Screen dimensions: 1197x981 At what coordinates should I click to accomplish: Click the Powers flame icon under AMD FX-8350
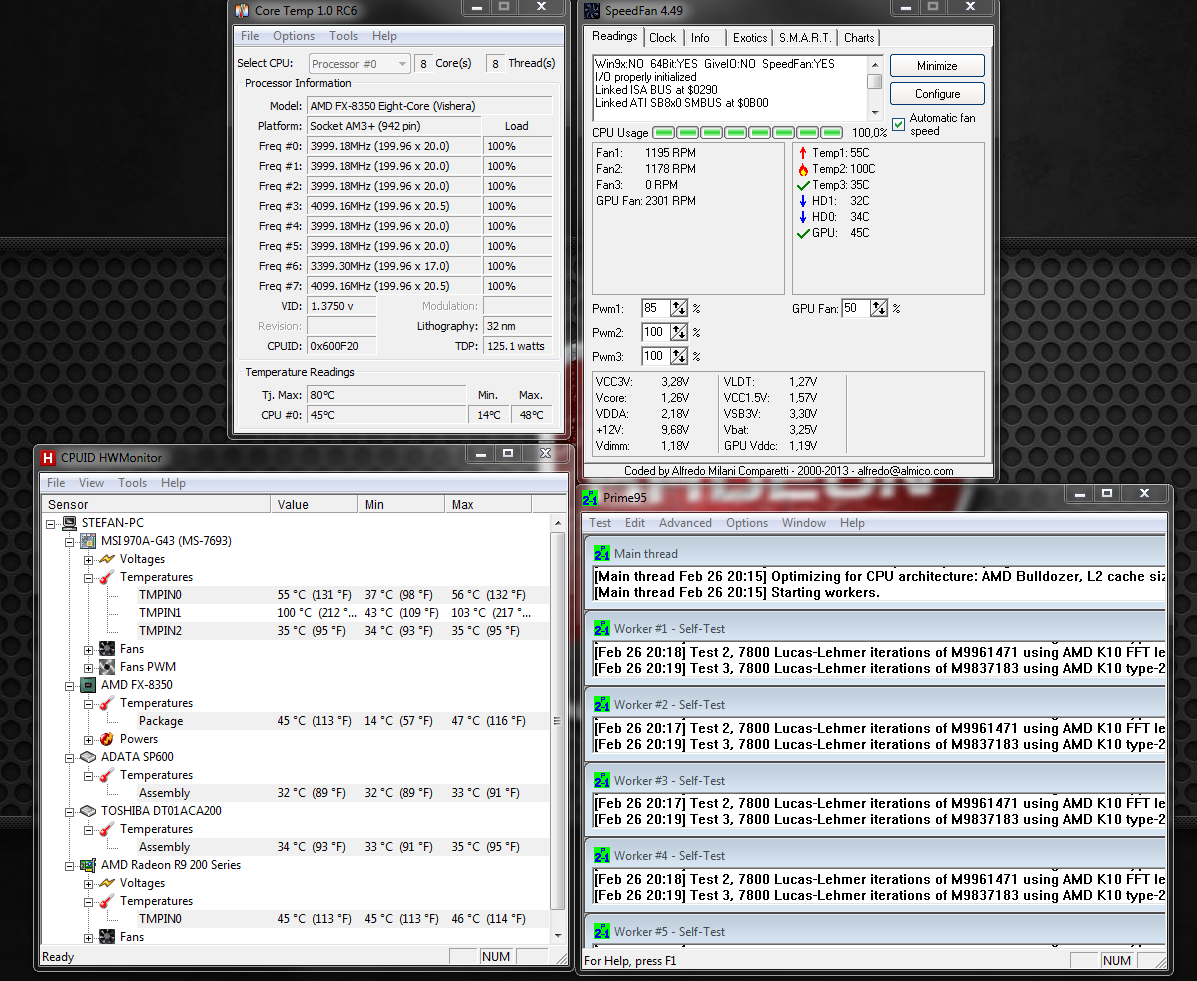107,739
